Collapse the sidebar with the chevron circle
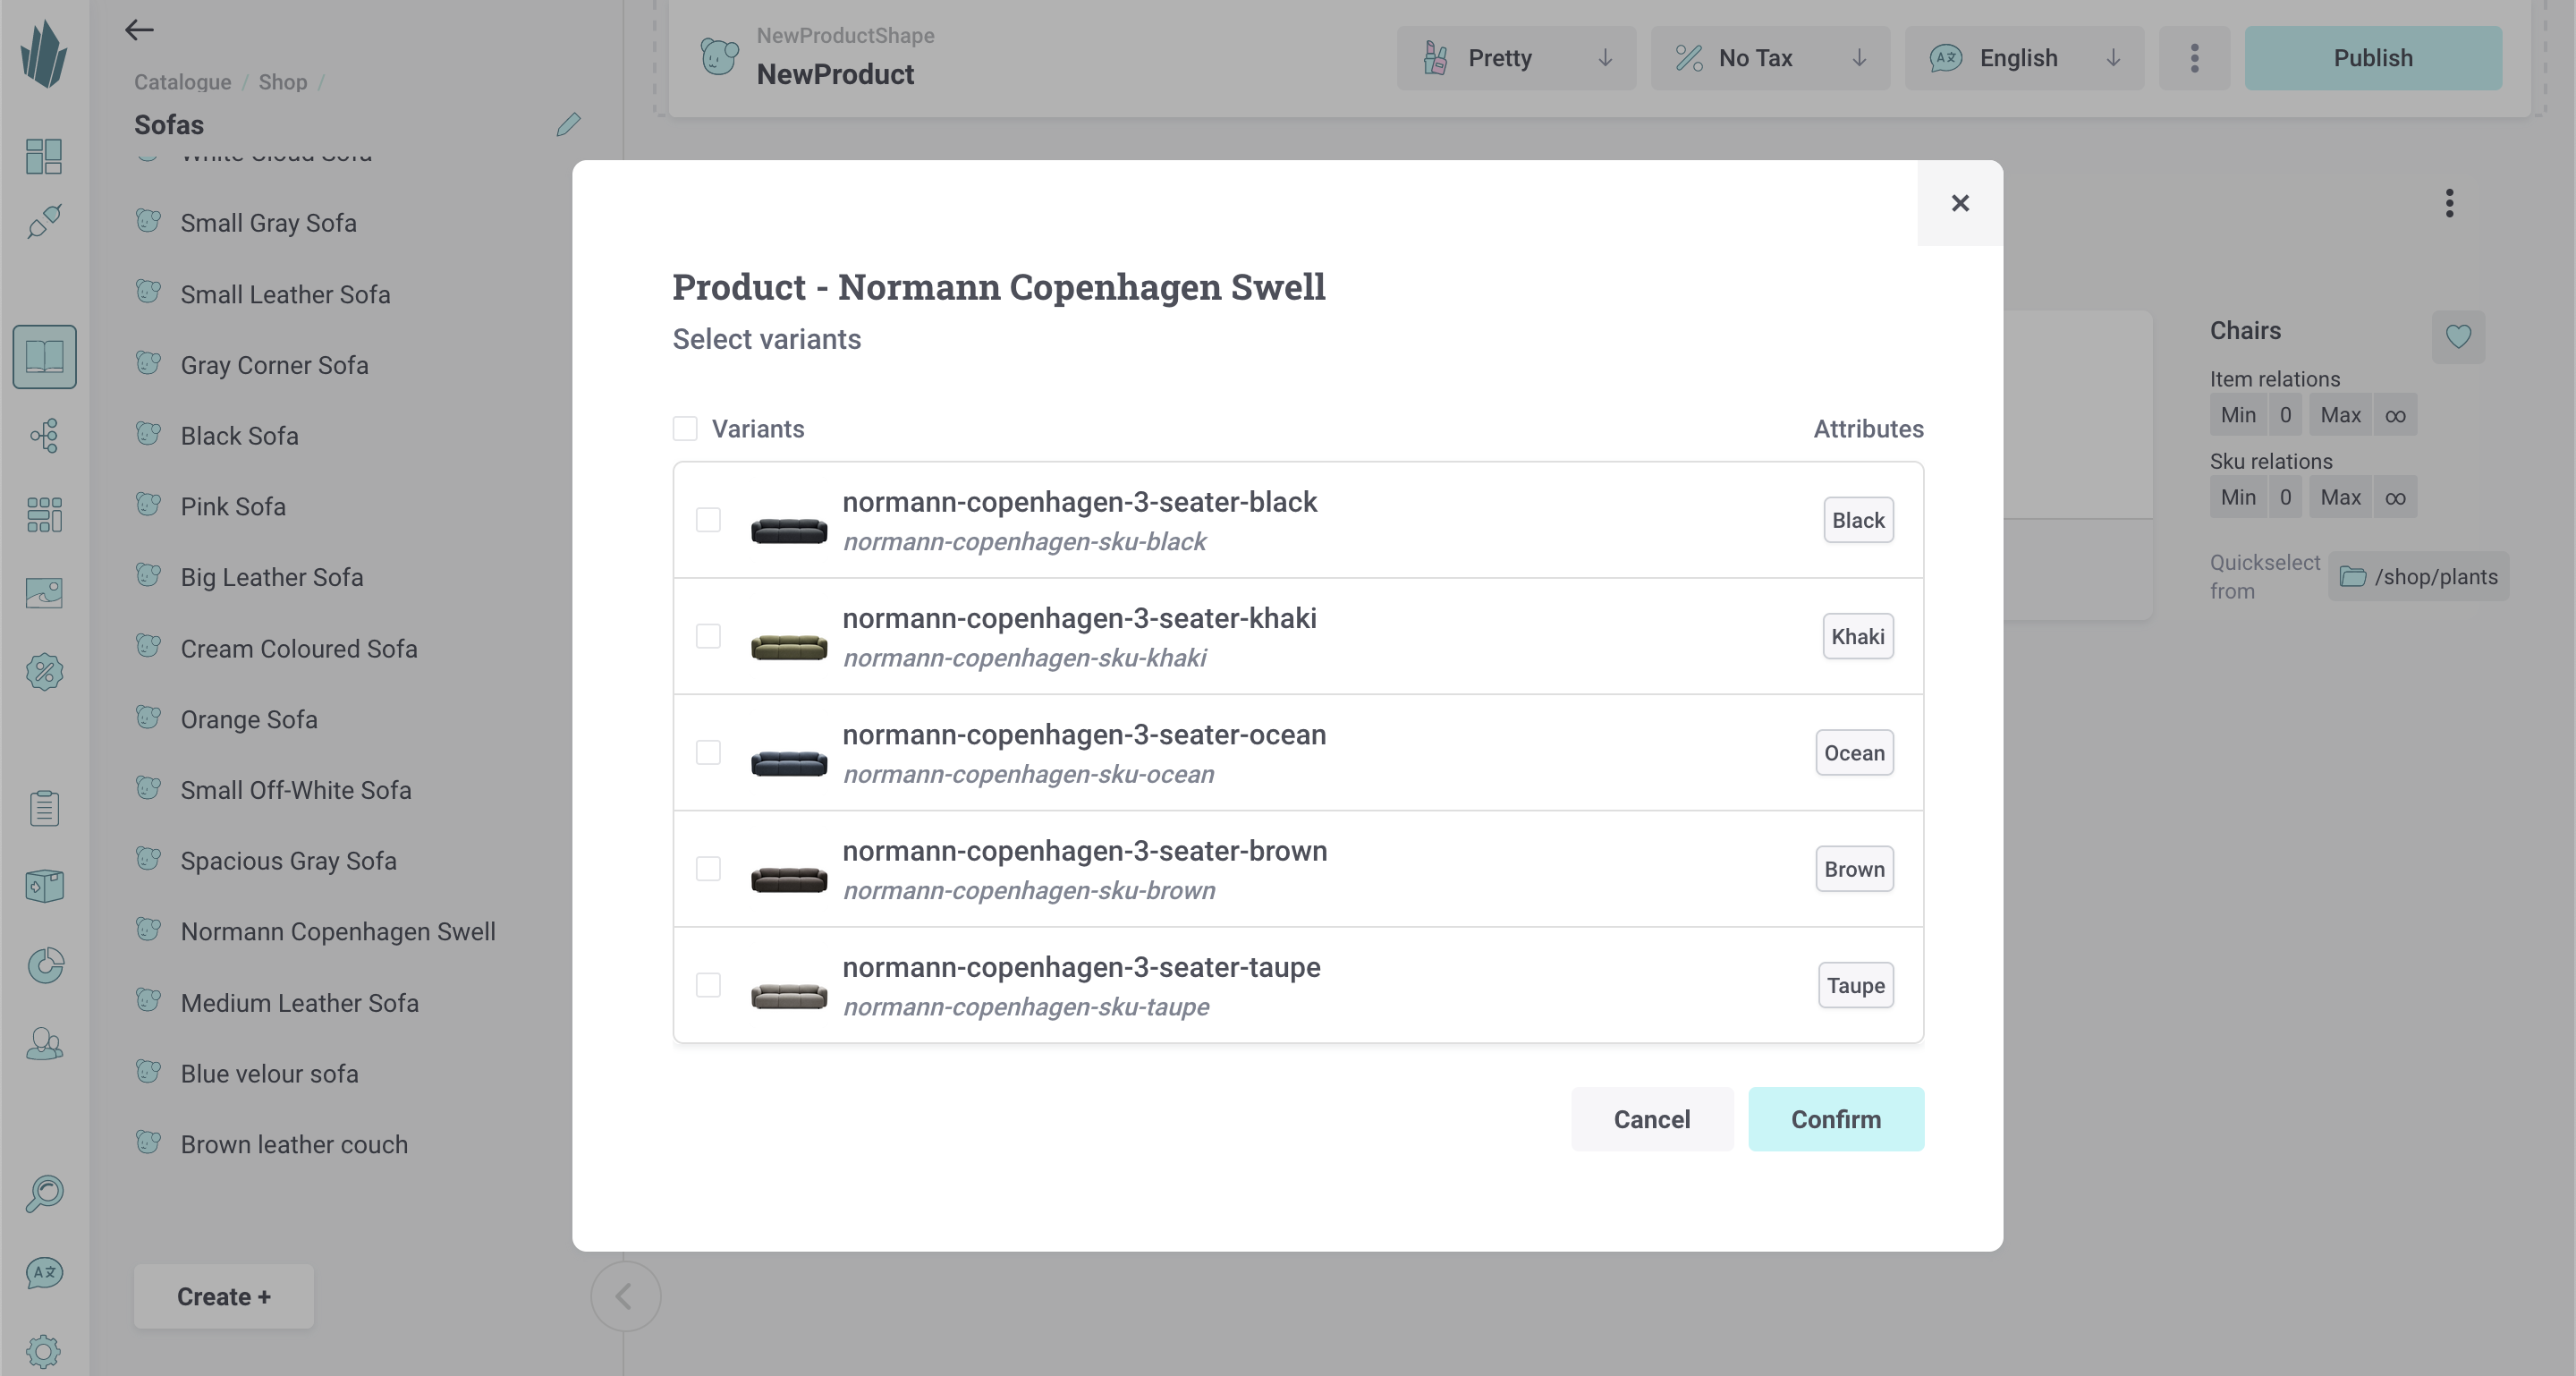2576x1376 pixels. pyautogui.click(x=625, y=1296)
